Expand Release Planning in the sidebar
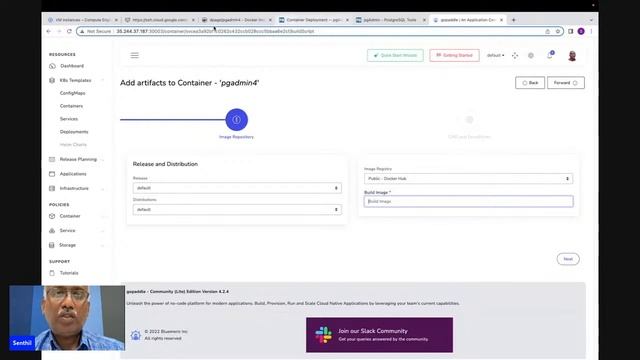Screen dimensions: 640x360 [x=78, y=159]
